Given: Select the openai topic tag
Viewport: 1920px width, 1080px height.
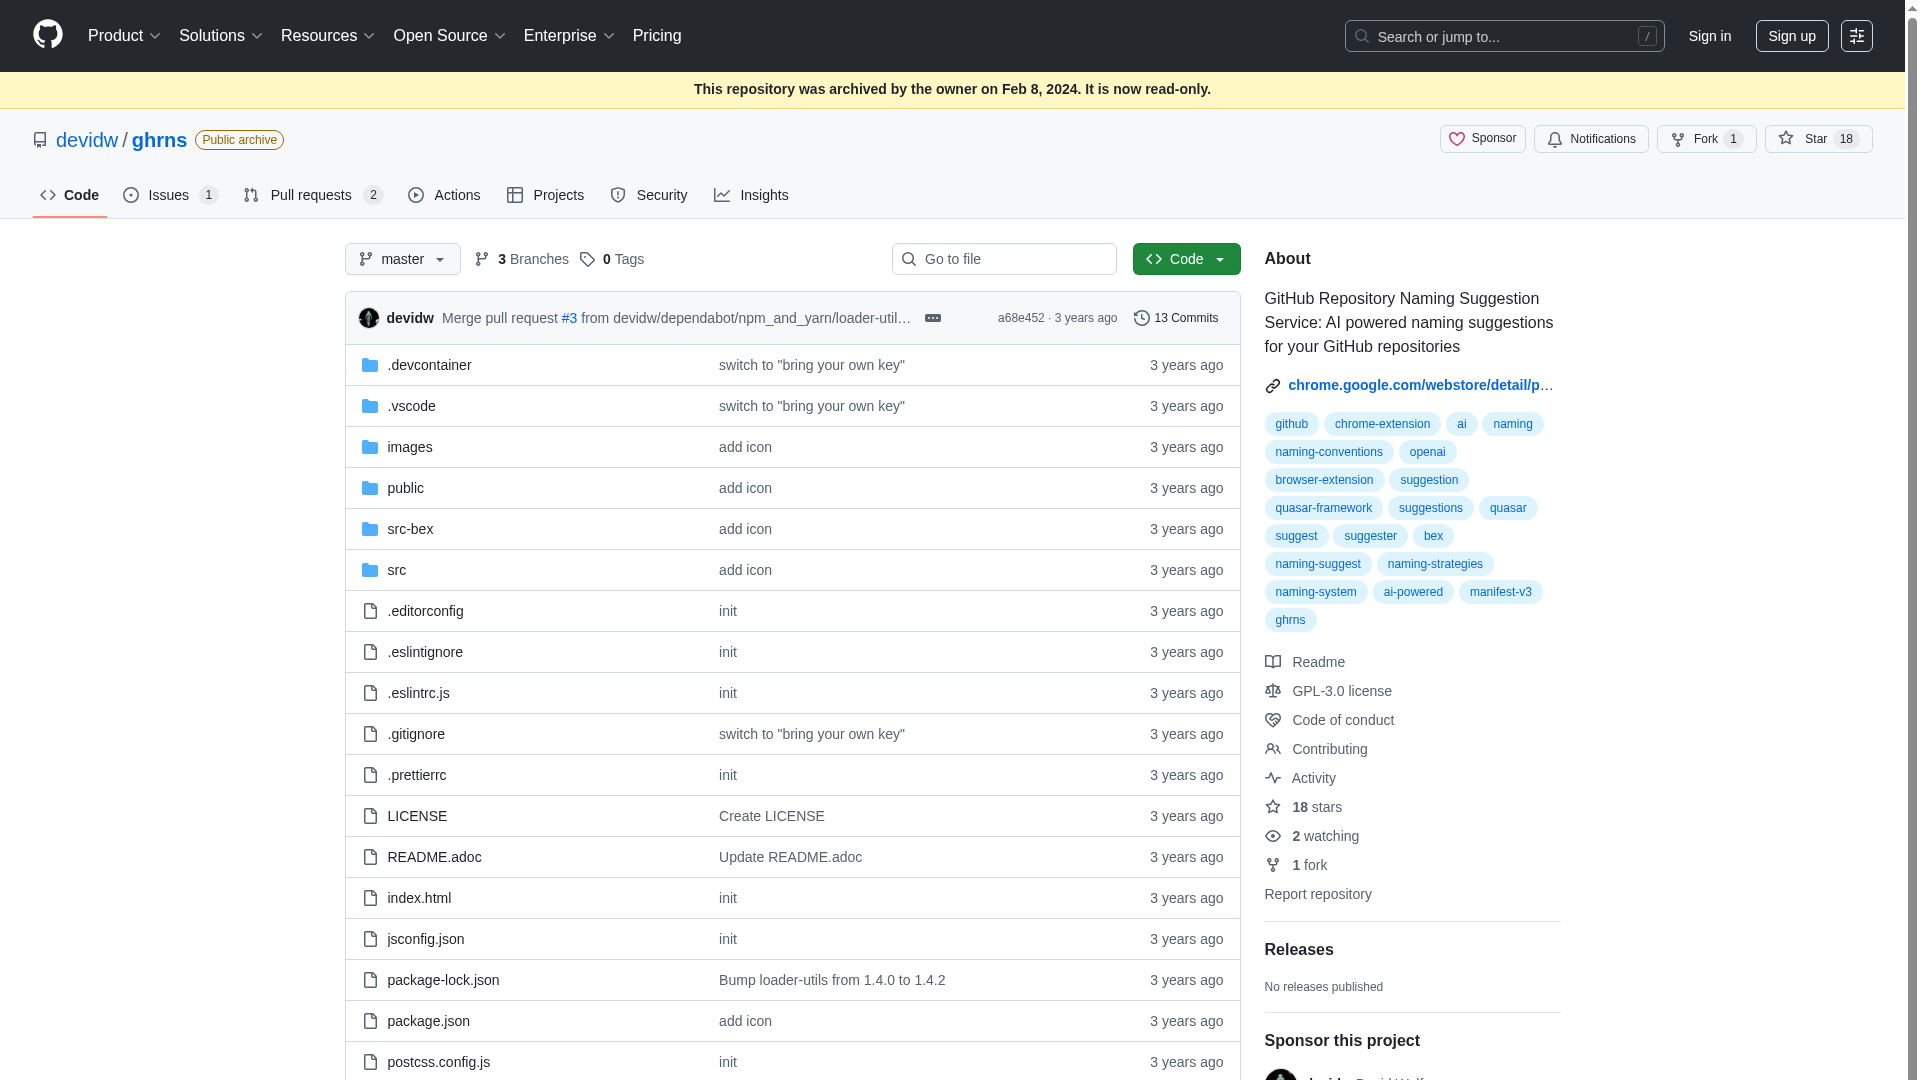Looking at the screenshot, I should 1427,452.
